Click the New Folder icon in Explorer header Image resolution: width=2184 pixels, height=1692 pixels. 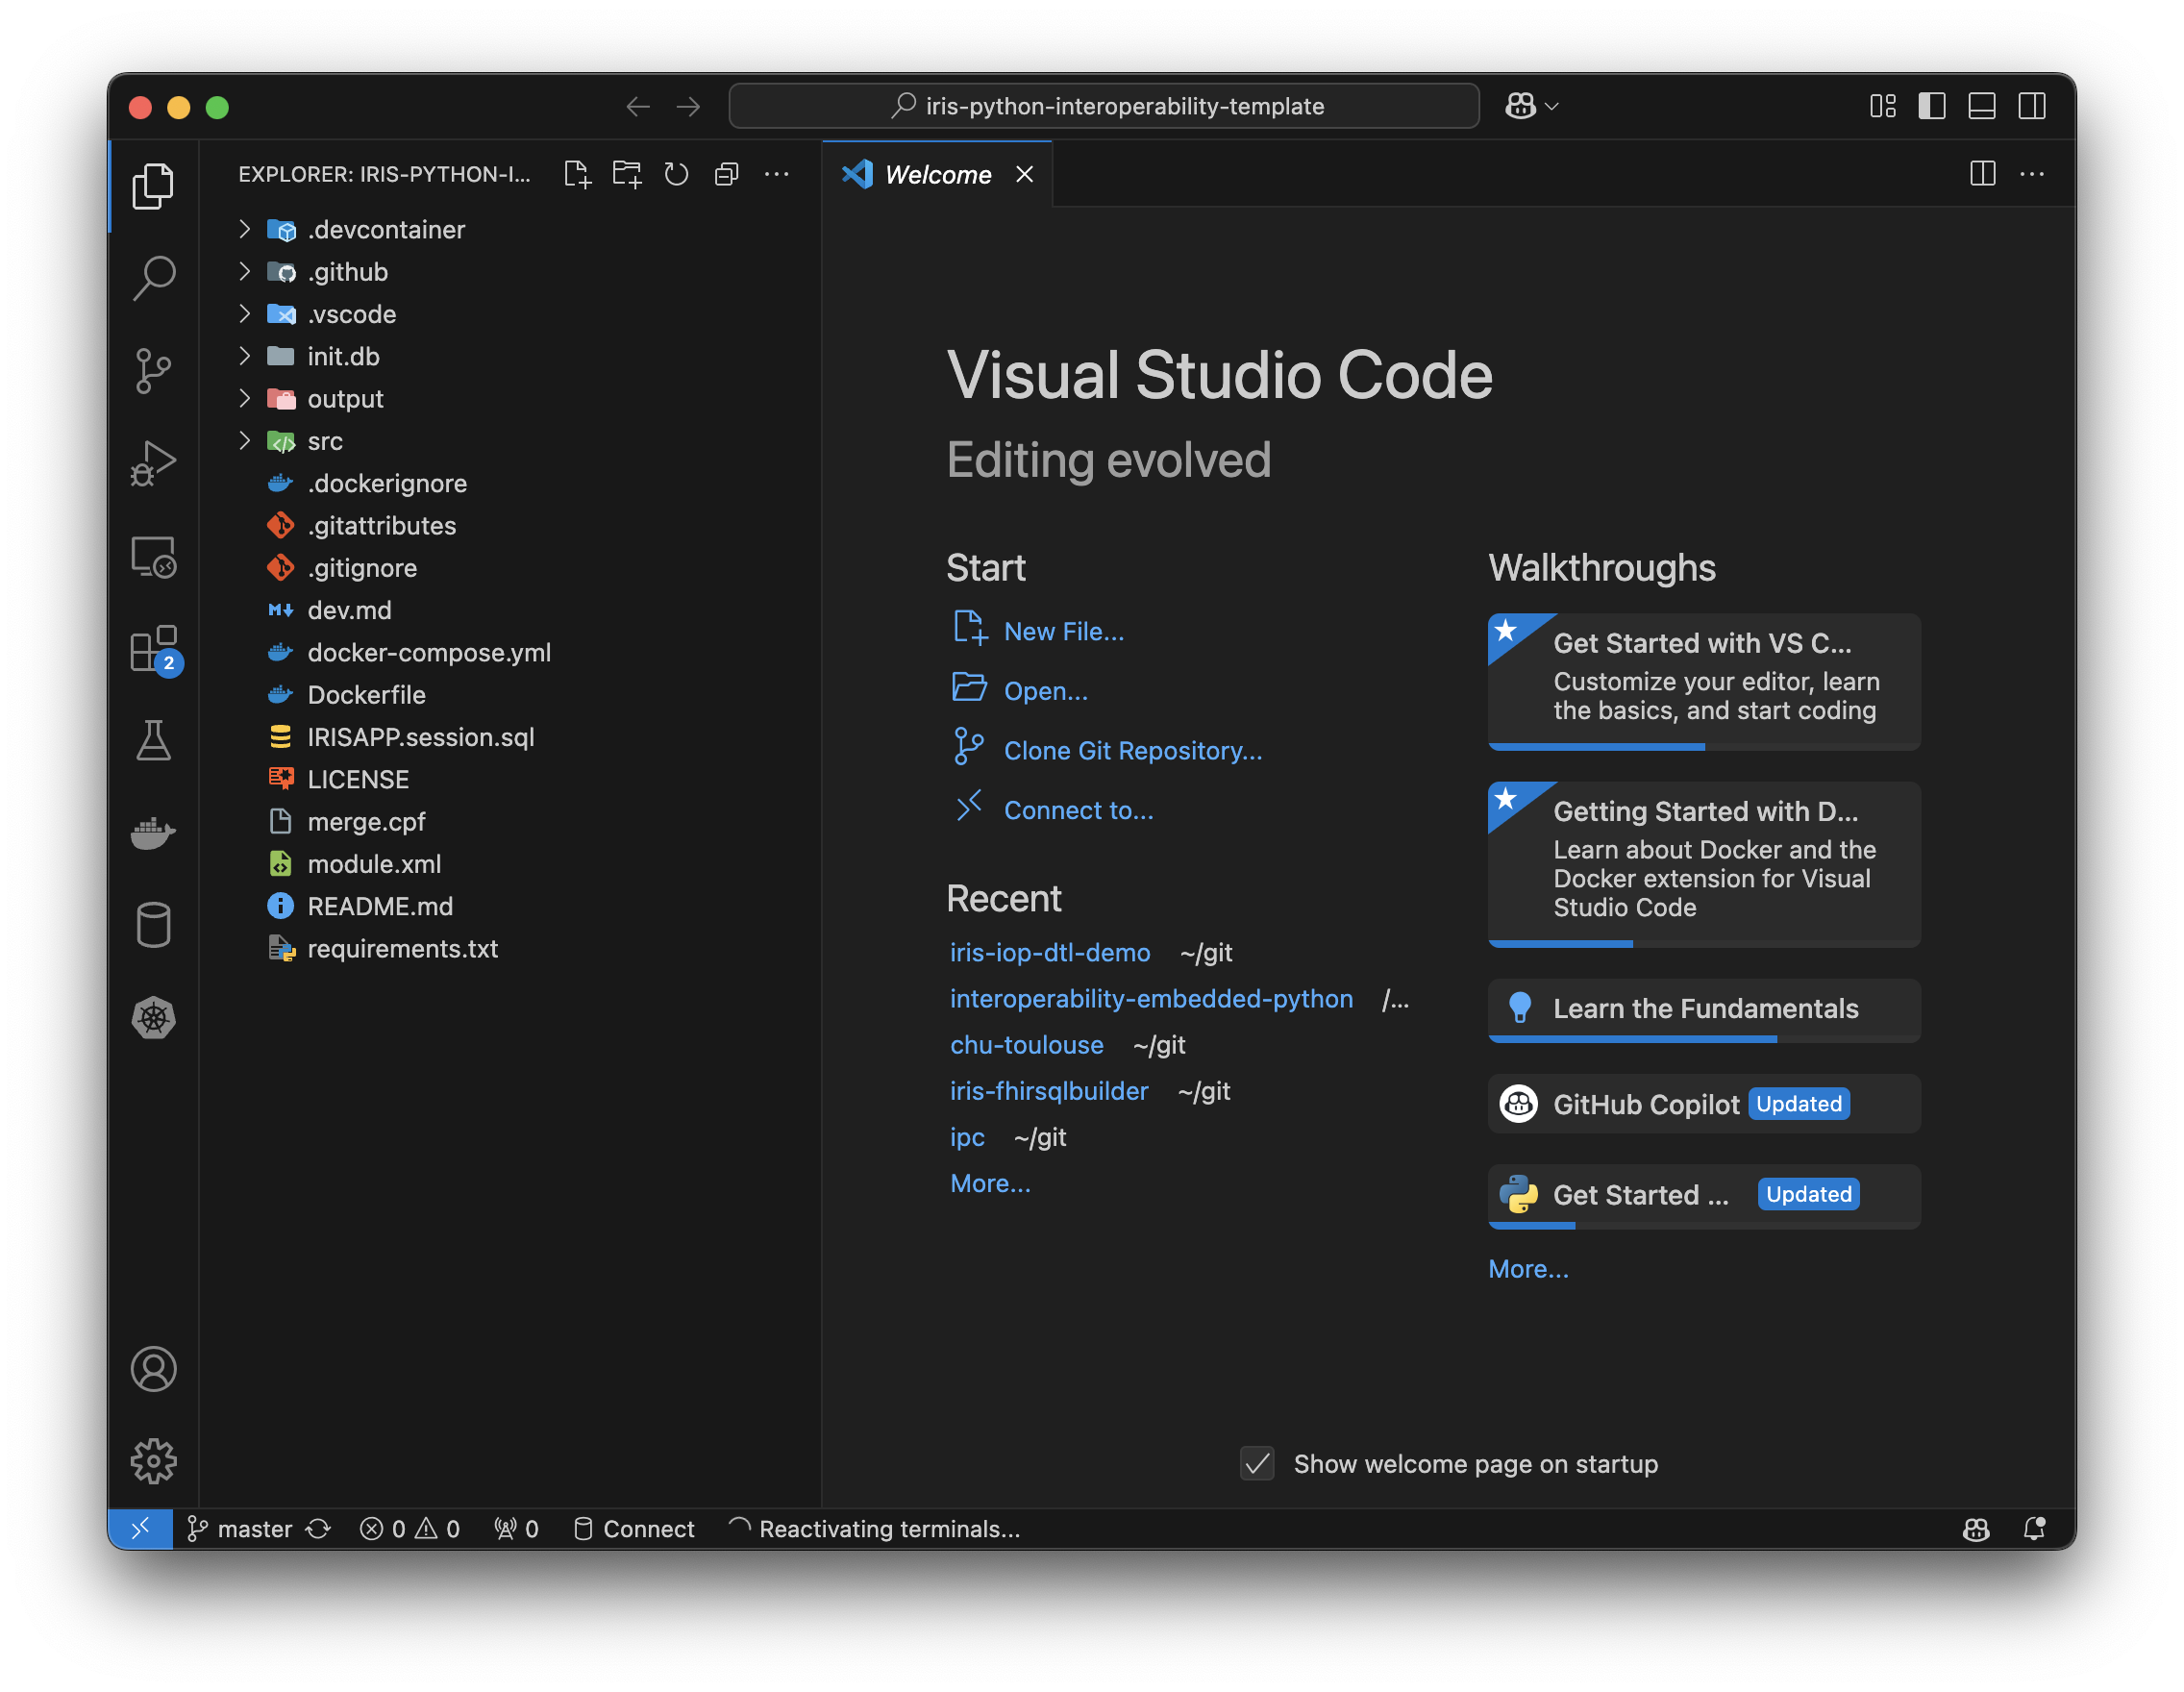[627, 174]
